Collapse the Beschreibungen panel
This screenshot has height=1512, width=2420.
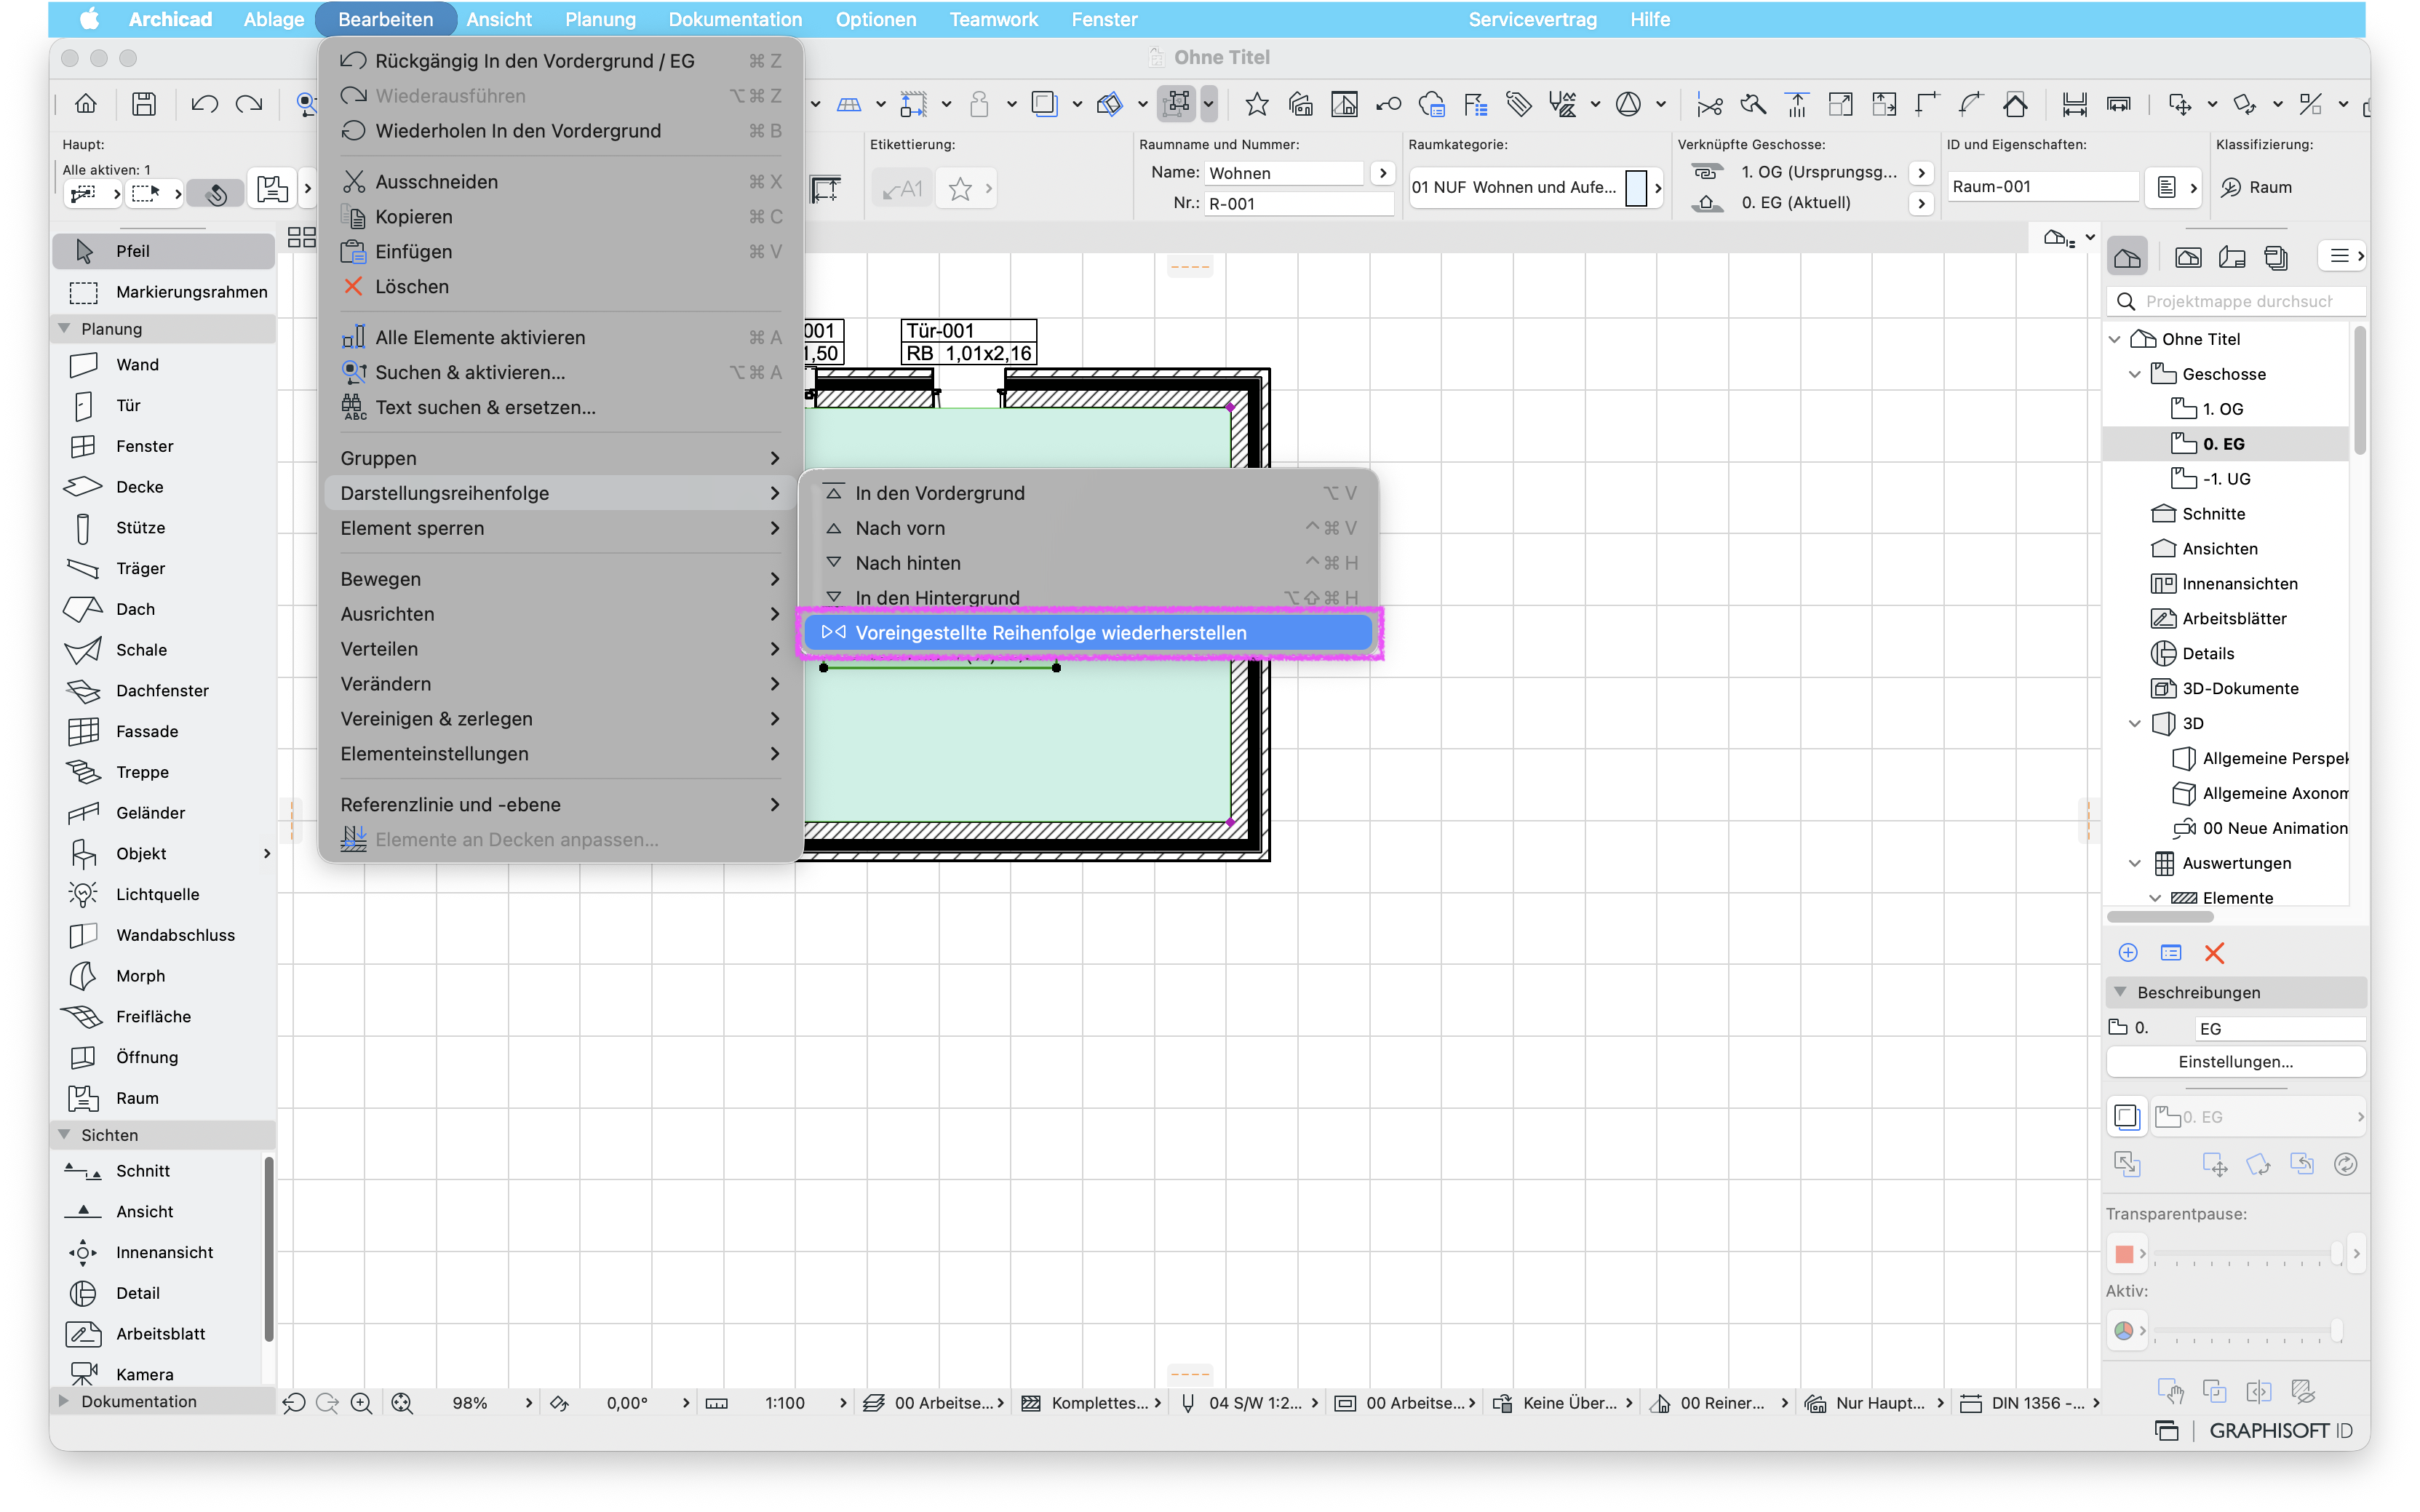point(2120,993)
